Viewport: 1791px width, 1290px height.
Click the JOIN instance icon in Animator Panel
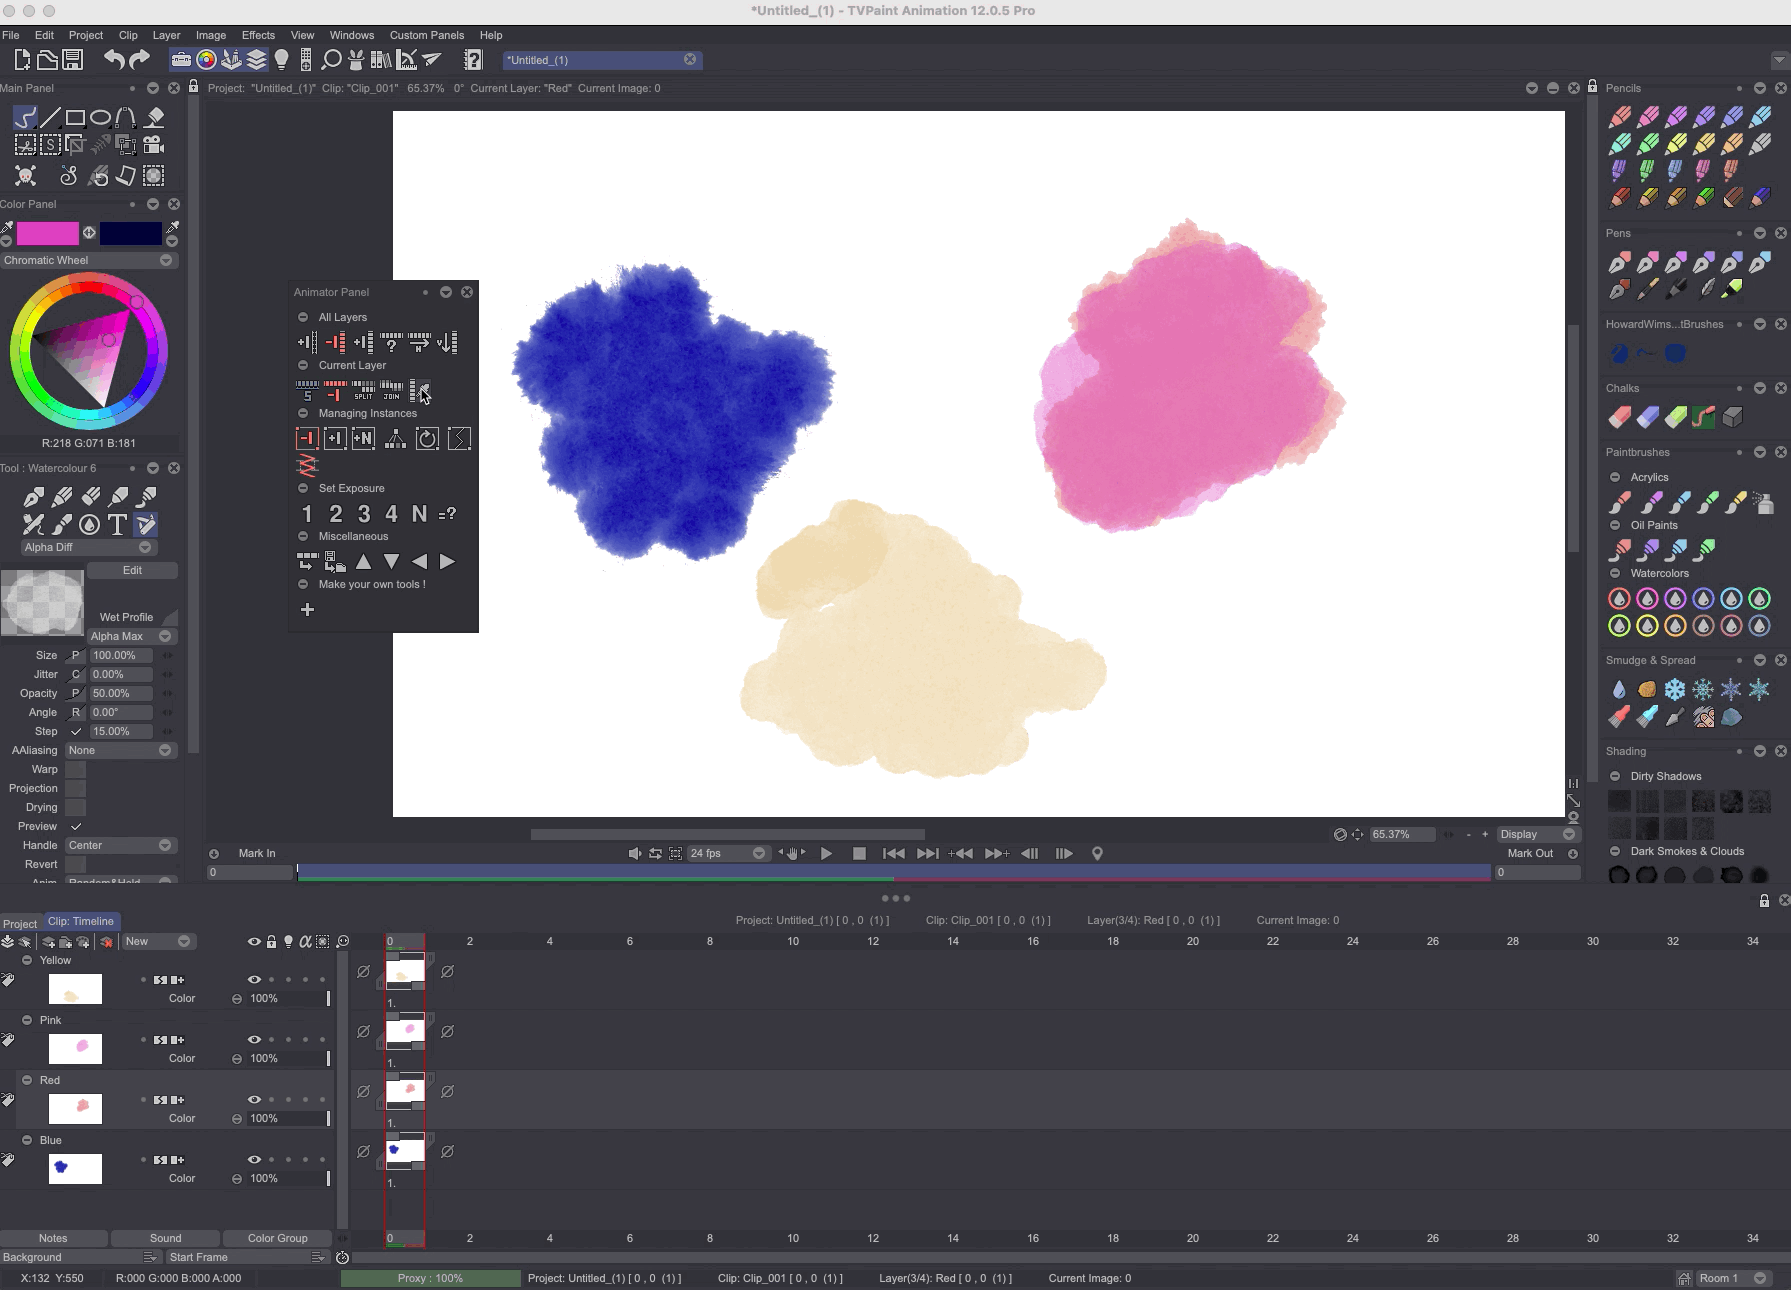click(x=391, y=391)
